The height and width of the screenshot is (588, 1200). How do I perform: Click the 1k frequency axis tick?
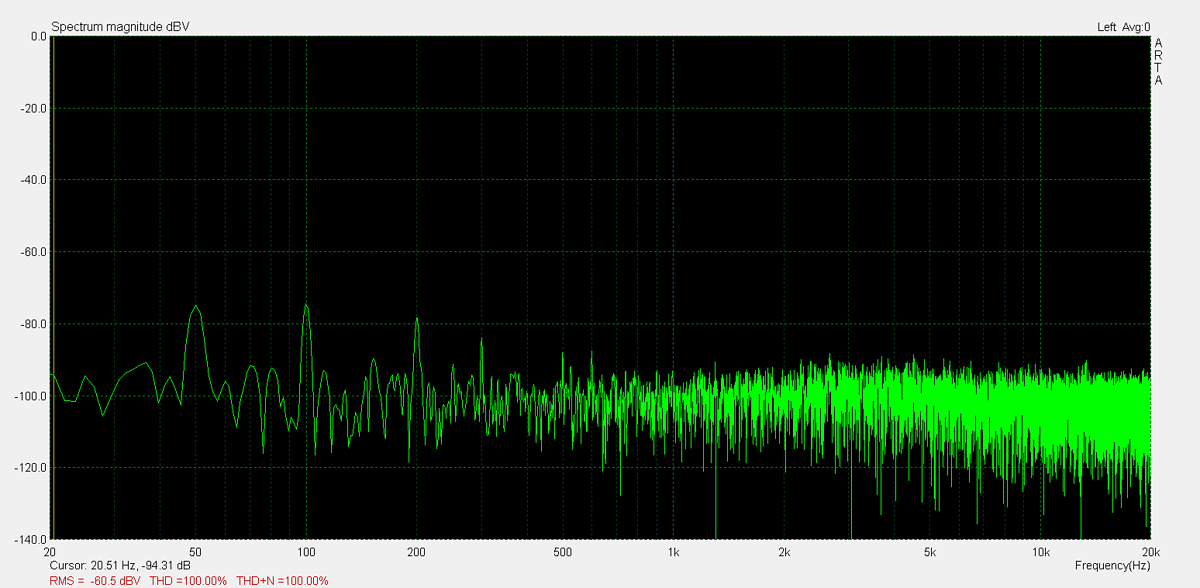coord(674,552)
